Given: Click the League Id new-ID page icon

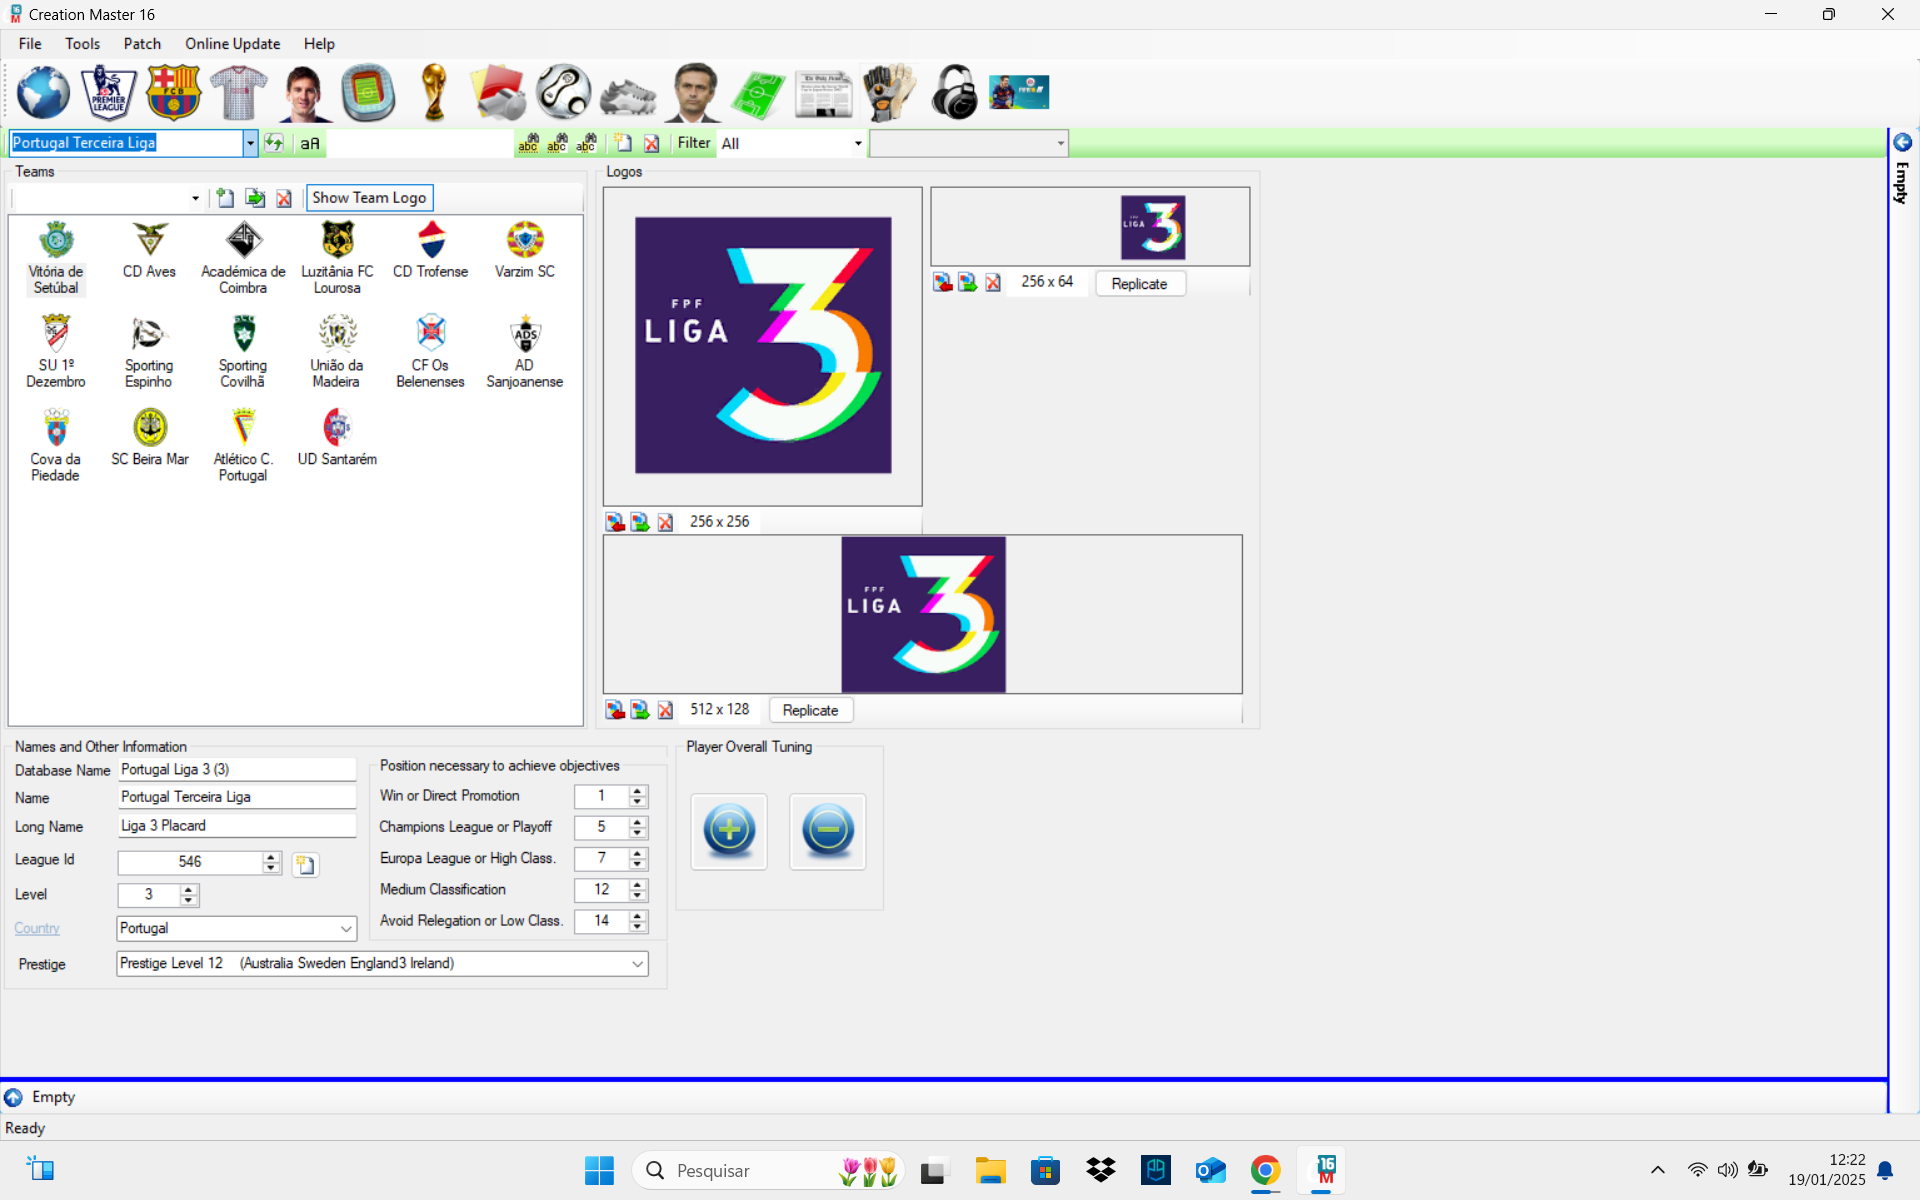Looking at the screenshot, I should click(305, 864).
